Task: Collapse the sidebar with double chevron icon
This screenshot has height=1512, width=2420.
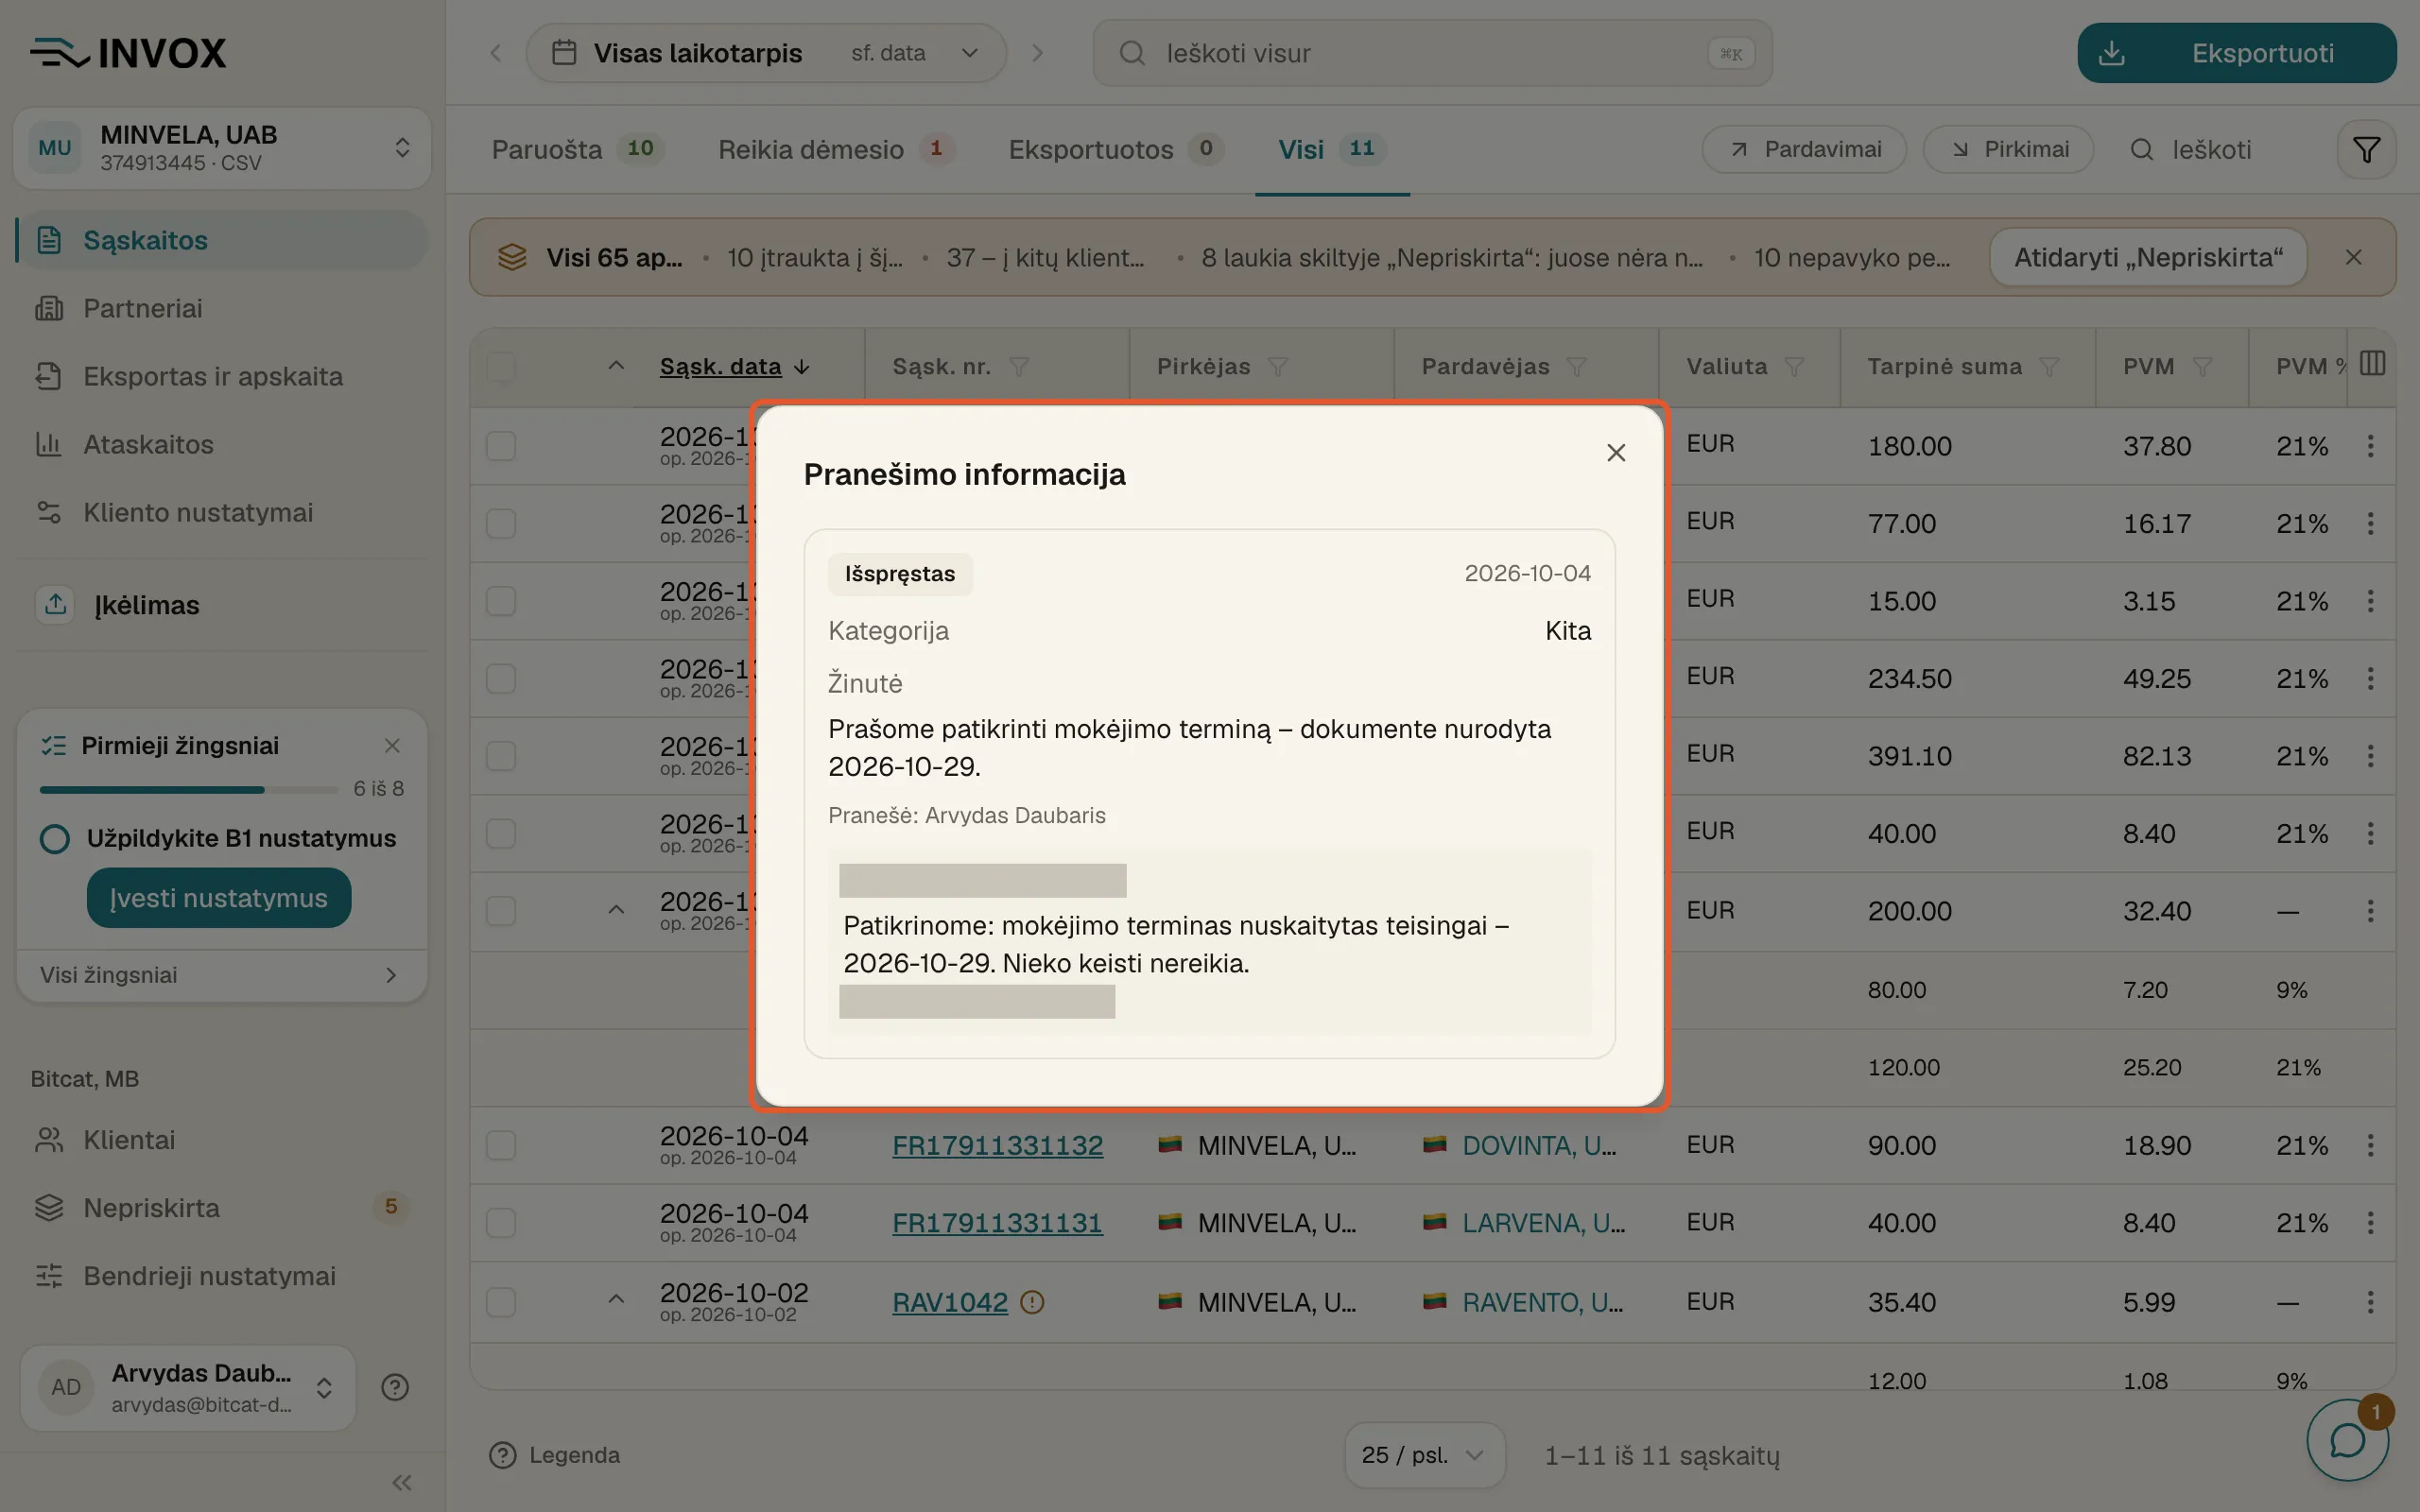Action: [402, 1482]
